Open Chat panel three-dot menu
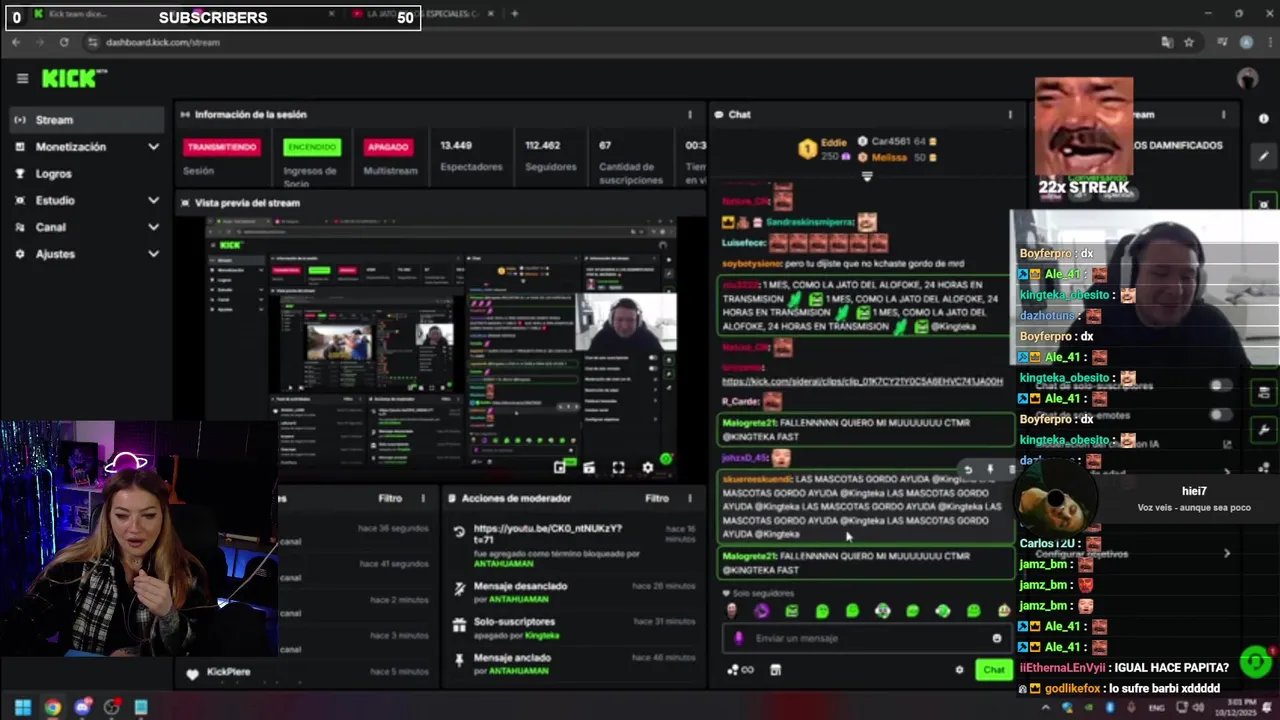The height and width of the screenshot is (720, 1280). pos(1010,115)
